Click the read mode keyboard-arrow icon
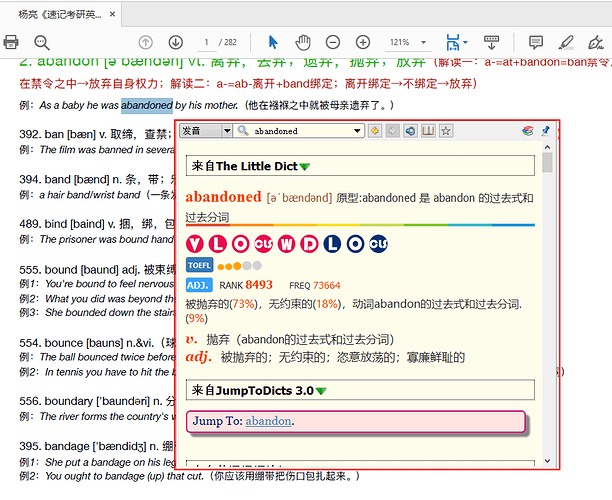This screenshot has width=612, height=500. point(491,42)
